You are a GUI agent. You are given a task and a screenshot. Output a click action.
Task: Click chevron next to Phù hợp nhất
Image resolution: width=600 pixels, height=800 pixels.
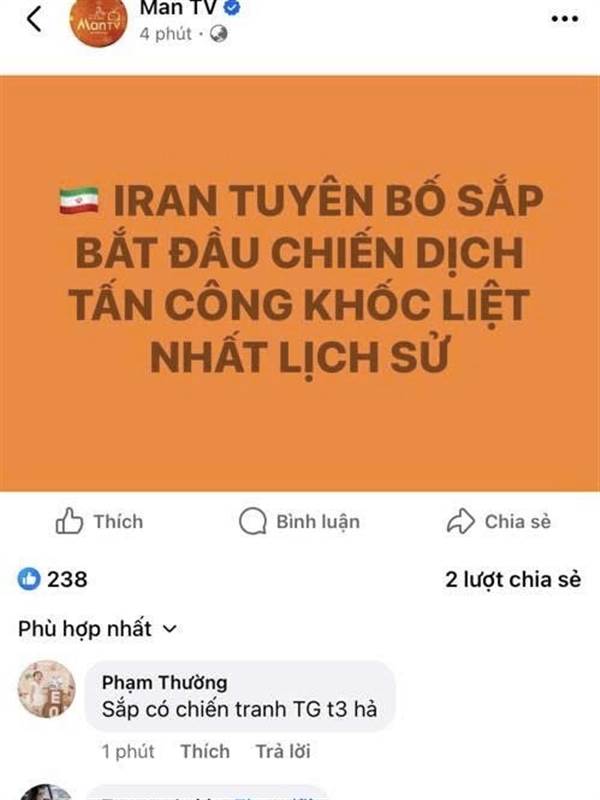click(169, 629)
